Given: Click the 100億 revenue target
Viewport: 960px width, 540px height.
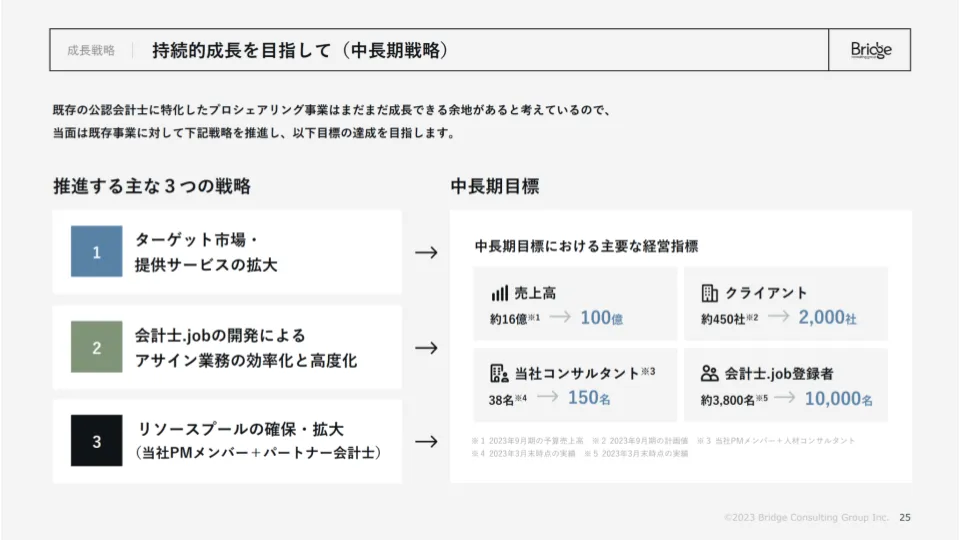Looking at the screenshot, I should tap(601, 318).
